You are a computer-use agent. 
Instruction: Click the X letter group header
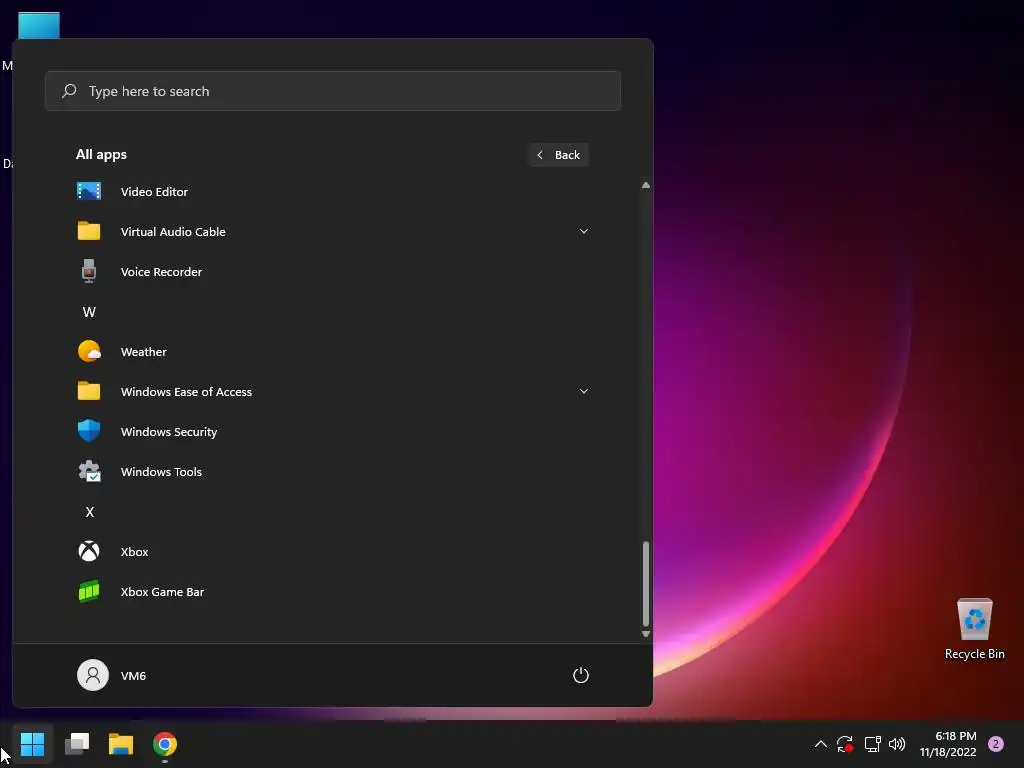pos(89,511)
